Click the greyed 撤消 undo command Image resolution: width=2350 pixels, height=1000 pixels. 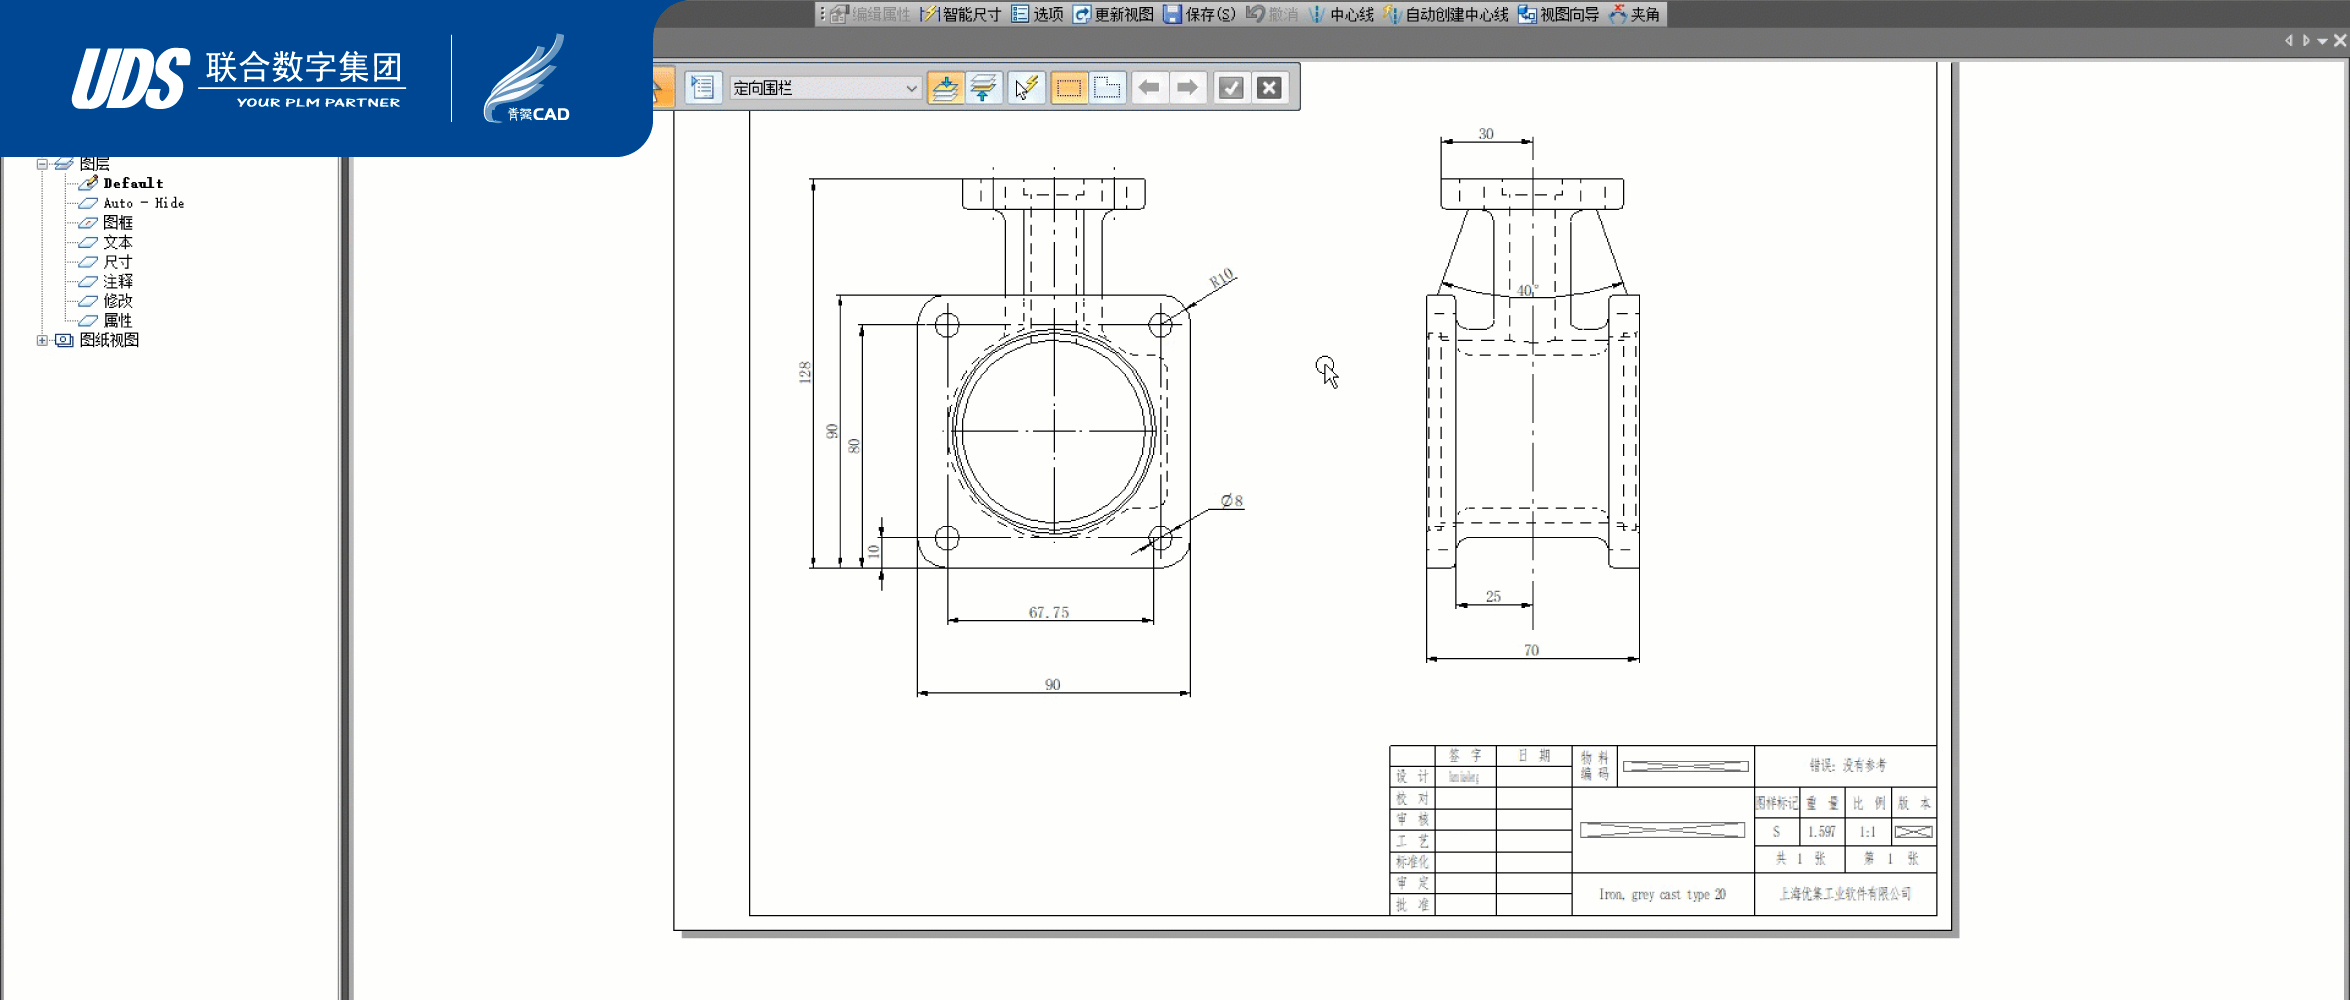pos(1272,14)
